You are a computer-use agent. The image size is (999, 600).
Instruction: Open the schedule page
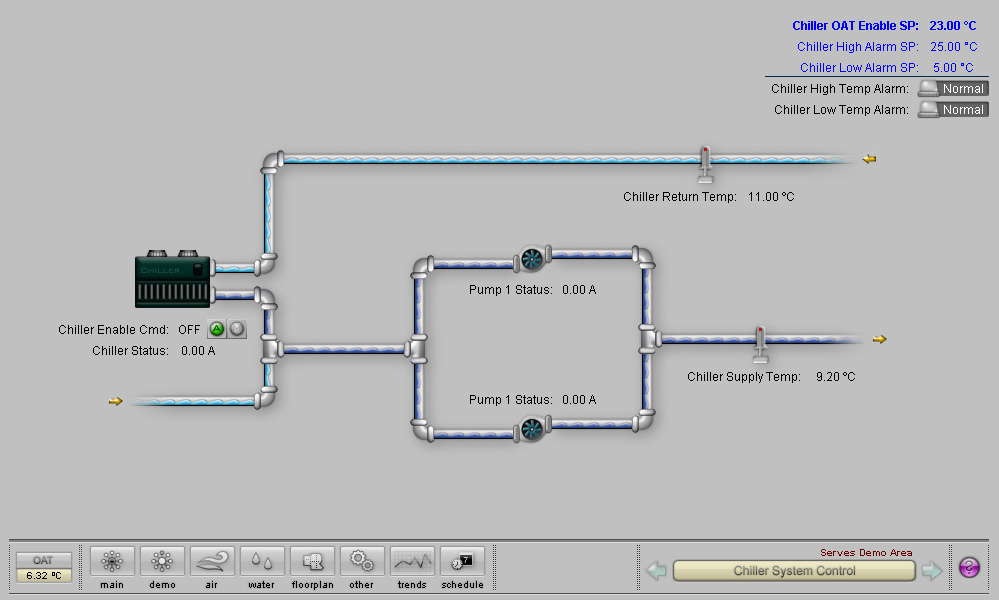[x=462, y=561]
